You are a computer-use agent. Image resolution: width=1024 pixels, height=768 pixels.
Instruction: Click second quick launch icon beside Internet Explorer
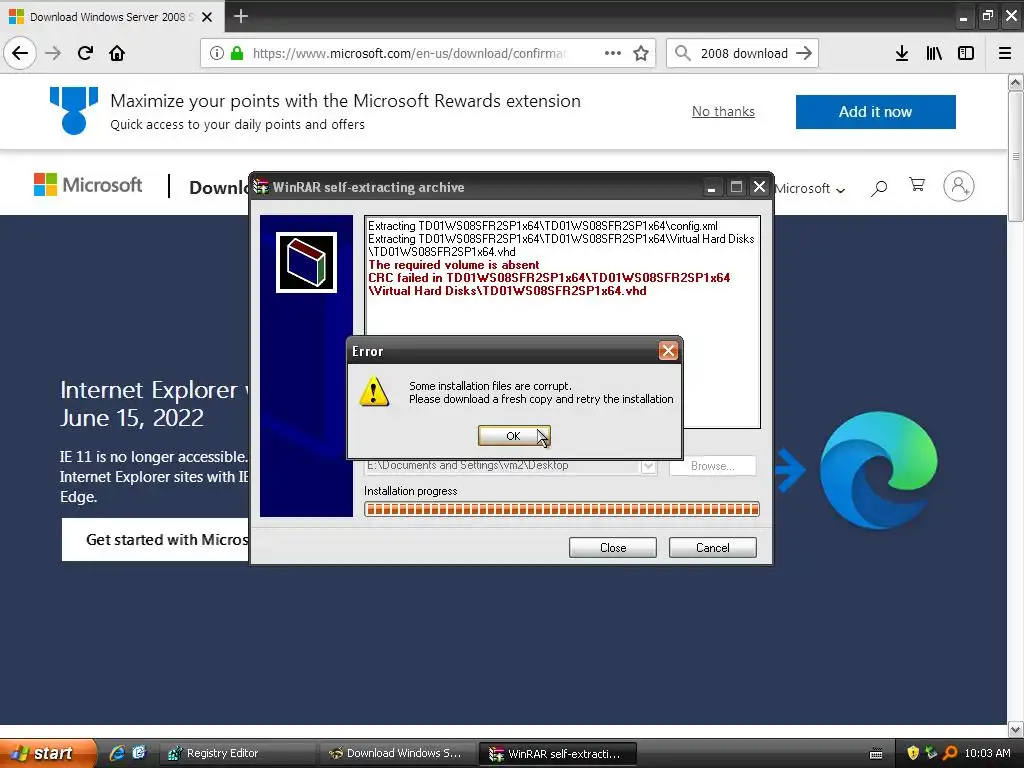pos(139,753)
